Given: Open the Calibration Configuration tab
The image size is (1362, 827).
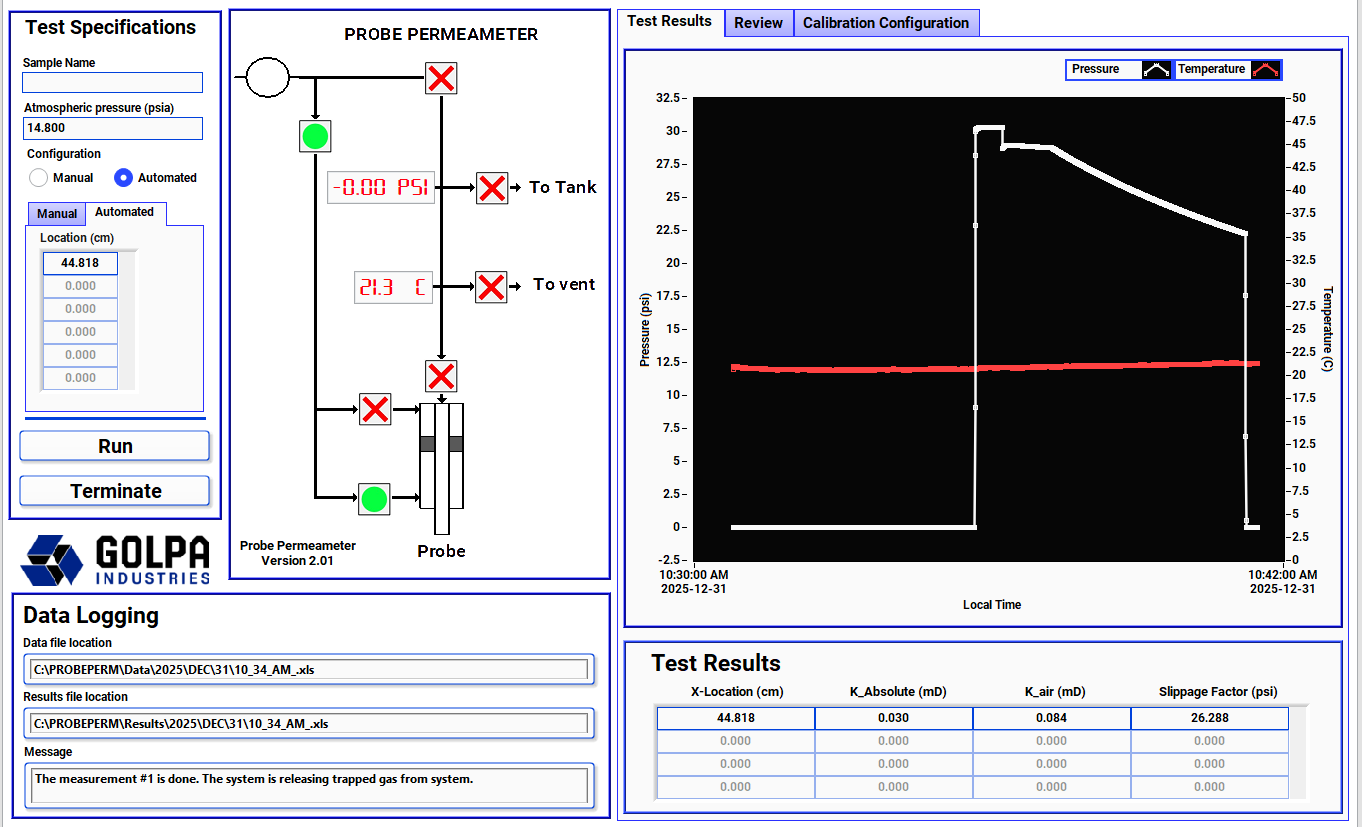Looking at the screenshot, I should (x=885, y=23).
